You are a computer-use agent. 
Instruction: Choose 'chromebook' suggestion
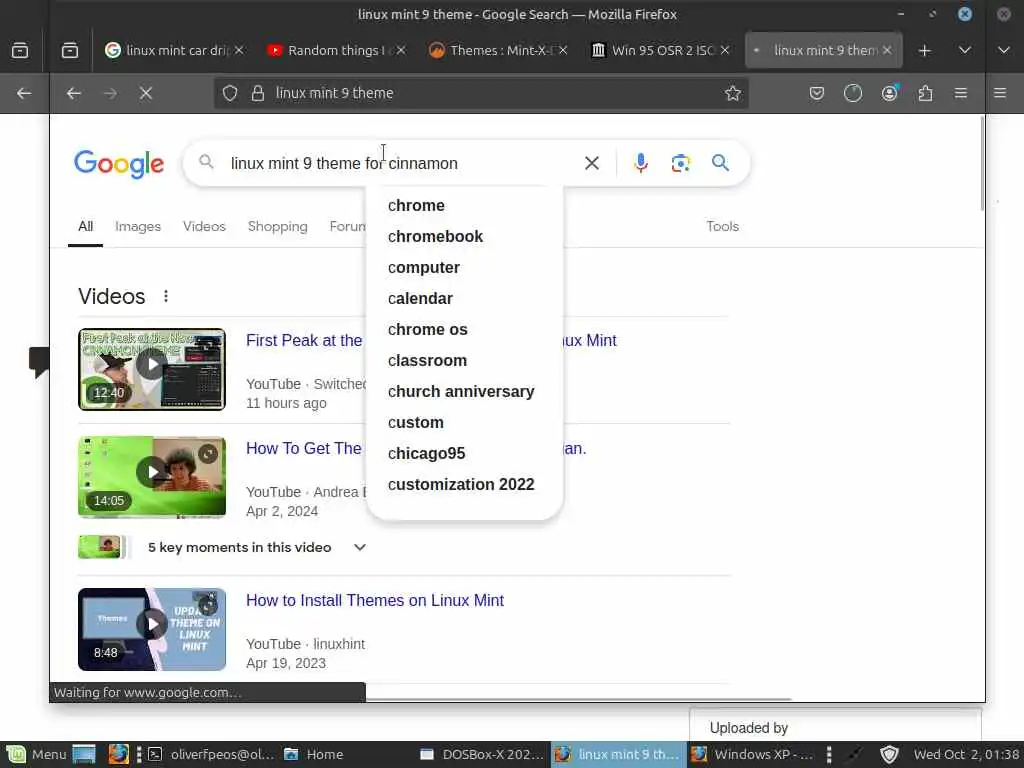pos(464,236)
